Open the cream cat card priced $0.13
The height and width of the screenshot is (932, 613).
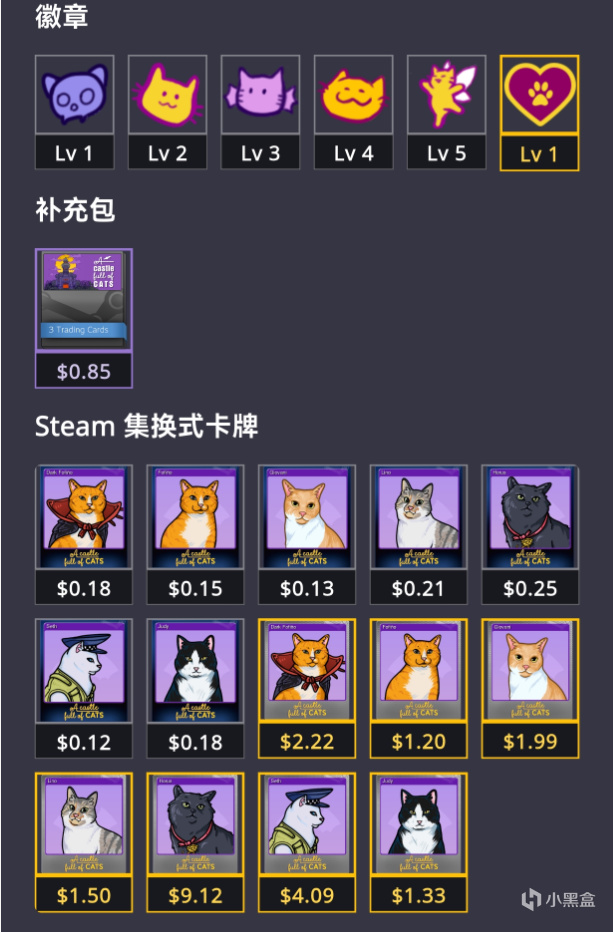click(307, 534)
